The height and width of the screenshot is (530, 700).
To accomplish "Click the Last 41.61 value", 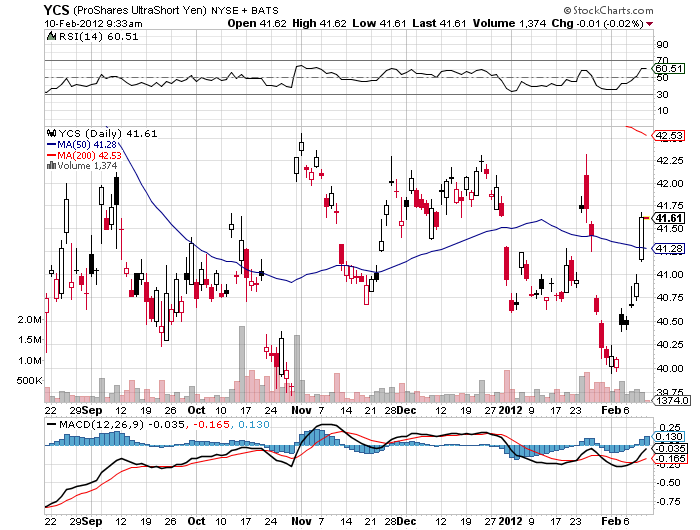I will [x=439, y=23].
